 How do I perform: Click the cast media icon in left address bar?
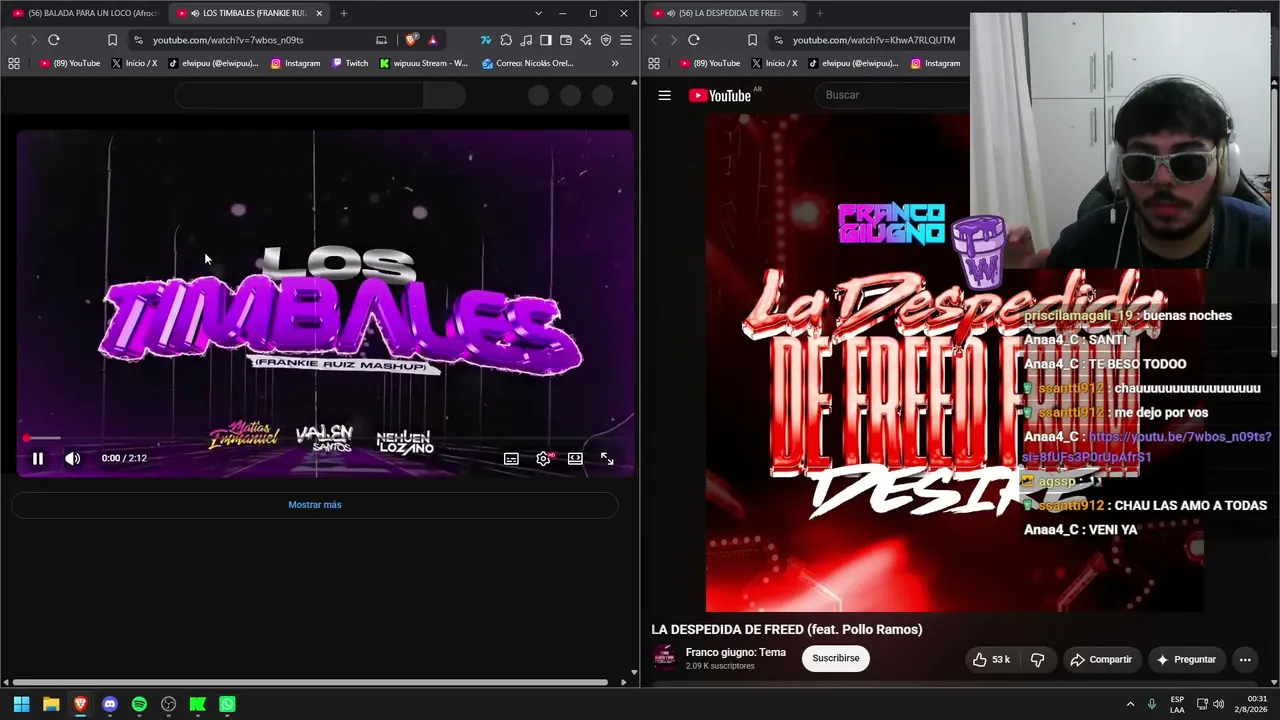pyautogui.click(x=381, y=40)
